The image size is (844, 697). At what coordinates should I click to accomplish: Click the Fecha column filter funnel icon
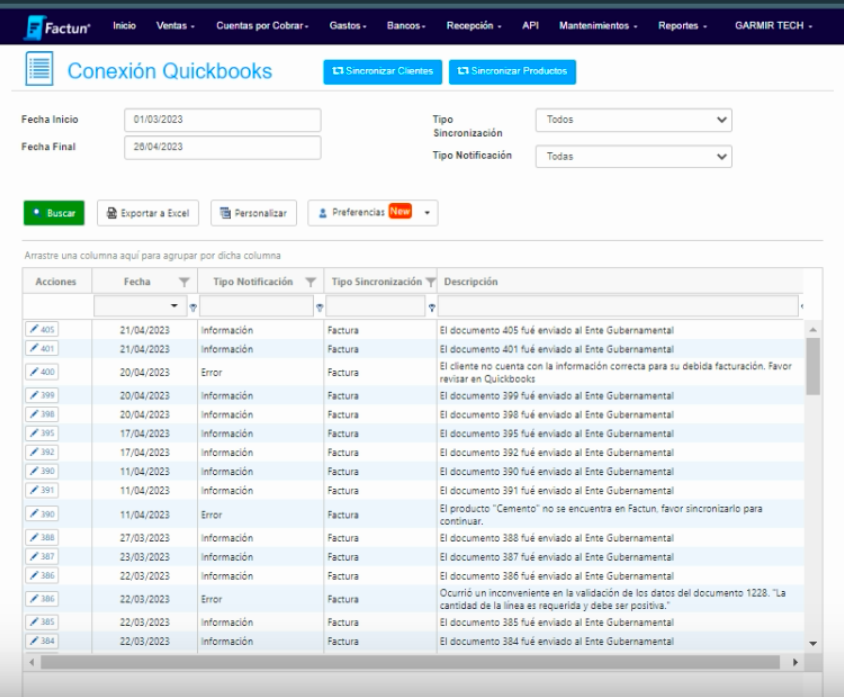[184, 281]
